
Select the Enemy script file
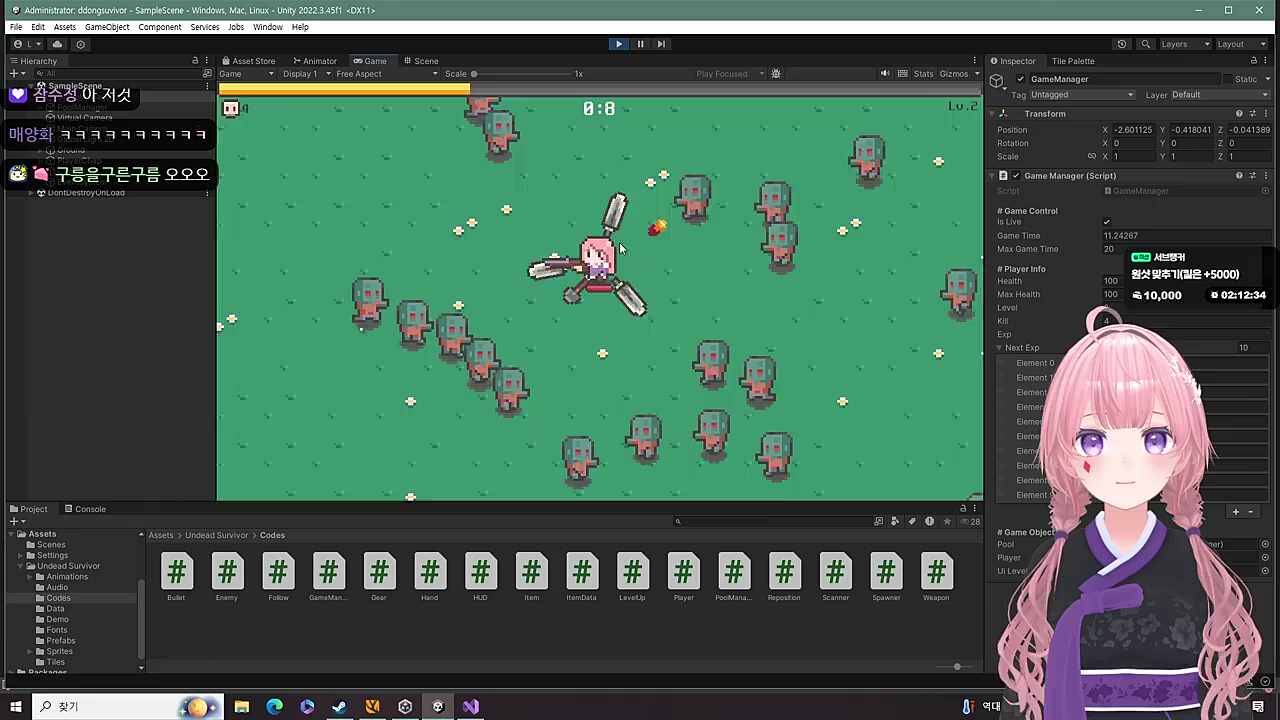(227, 578)
